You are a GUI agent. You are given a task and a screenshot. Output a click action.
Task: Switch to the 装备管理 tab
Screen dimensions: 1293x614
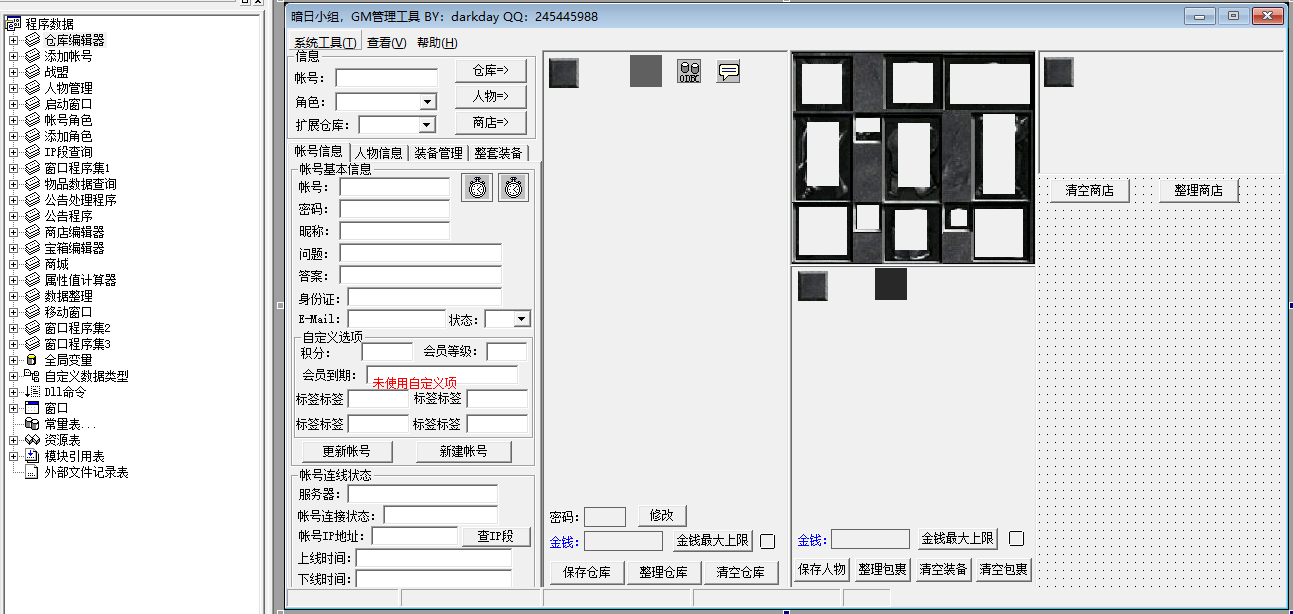pos(439,153)
